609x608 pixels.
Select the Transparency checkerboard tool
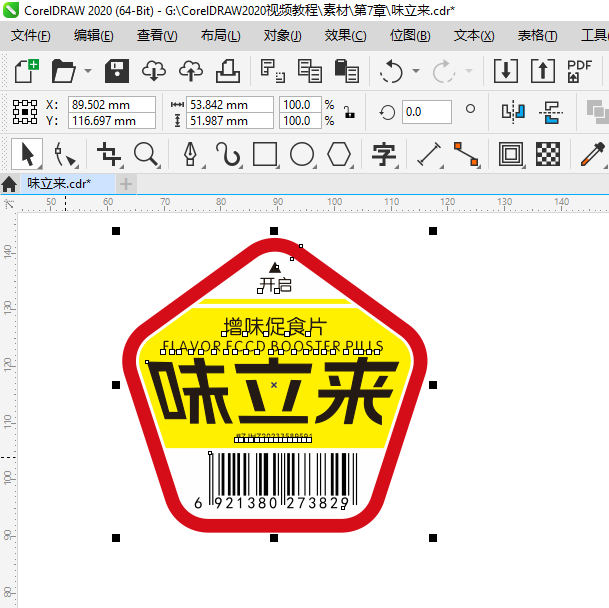(548, 154)
